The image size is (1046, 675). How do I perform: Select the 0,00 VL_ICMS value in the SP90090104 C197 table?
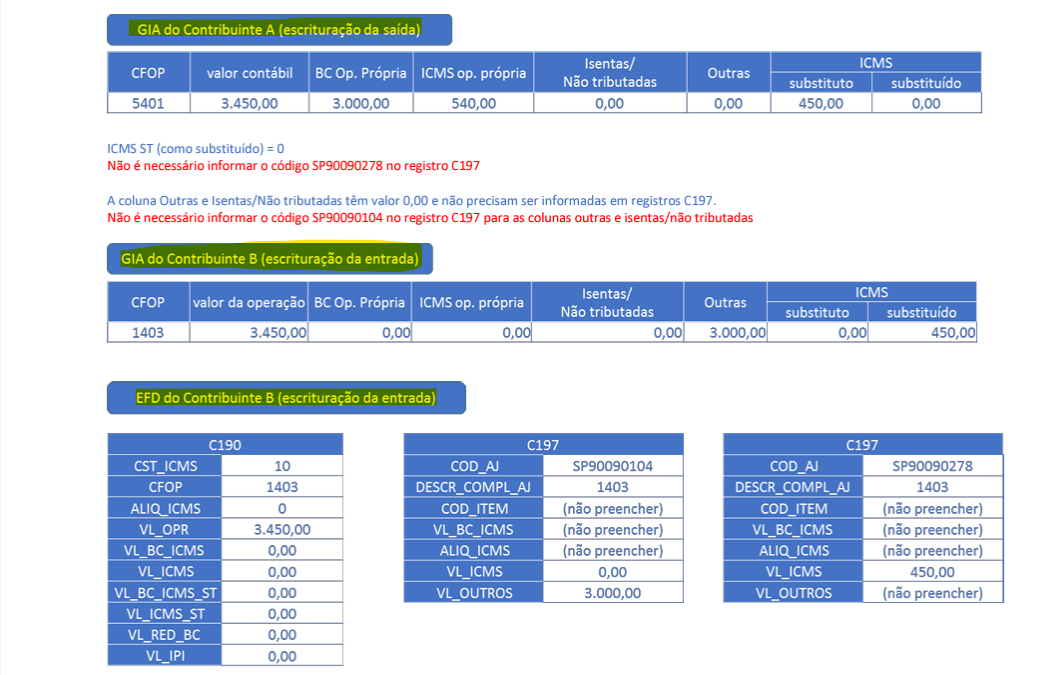612,572
